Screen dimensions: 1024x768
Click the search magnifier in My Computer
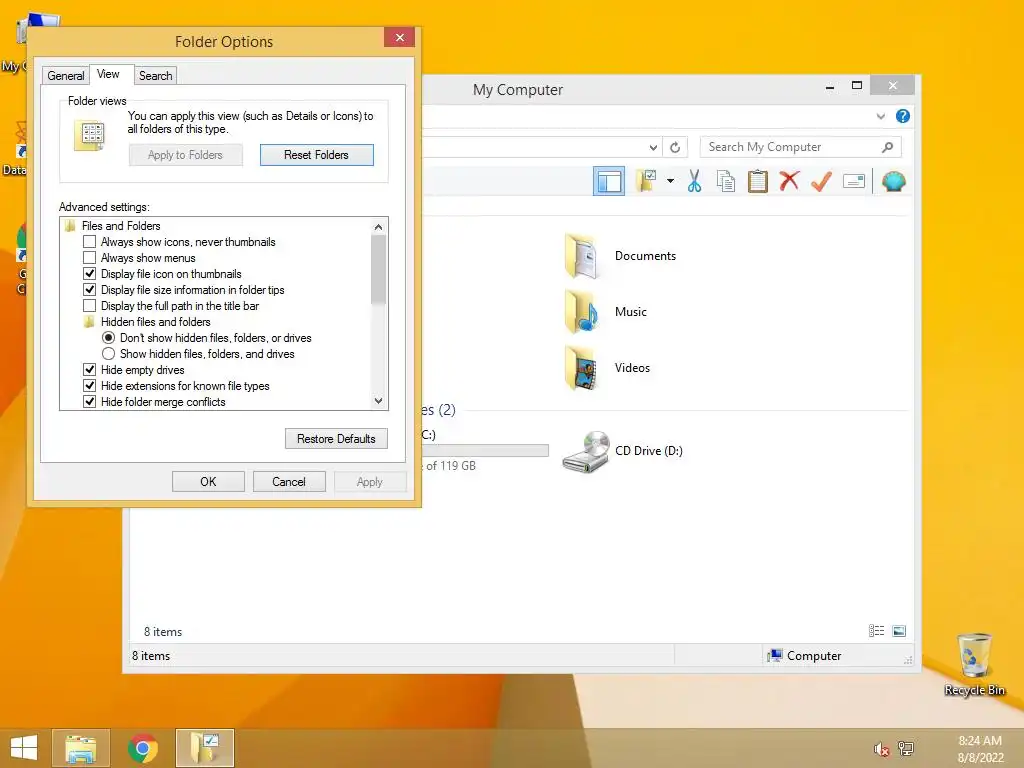888,147
